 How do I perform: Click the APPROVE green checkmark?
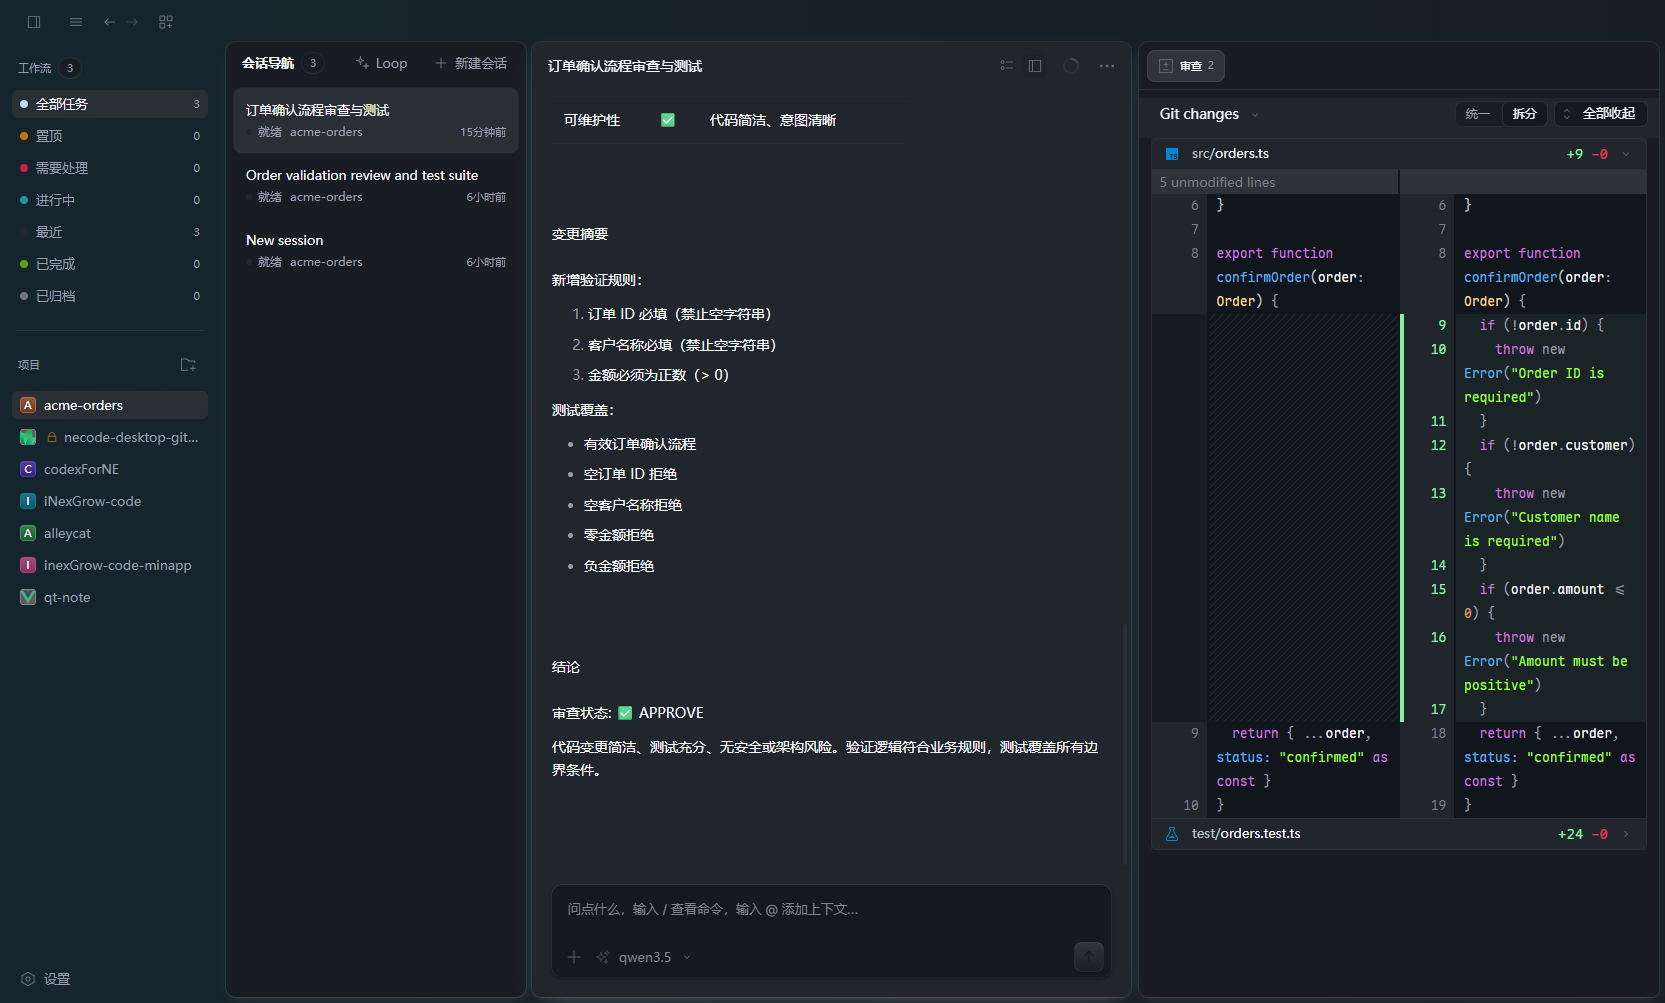point(625,713)
